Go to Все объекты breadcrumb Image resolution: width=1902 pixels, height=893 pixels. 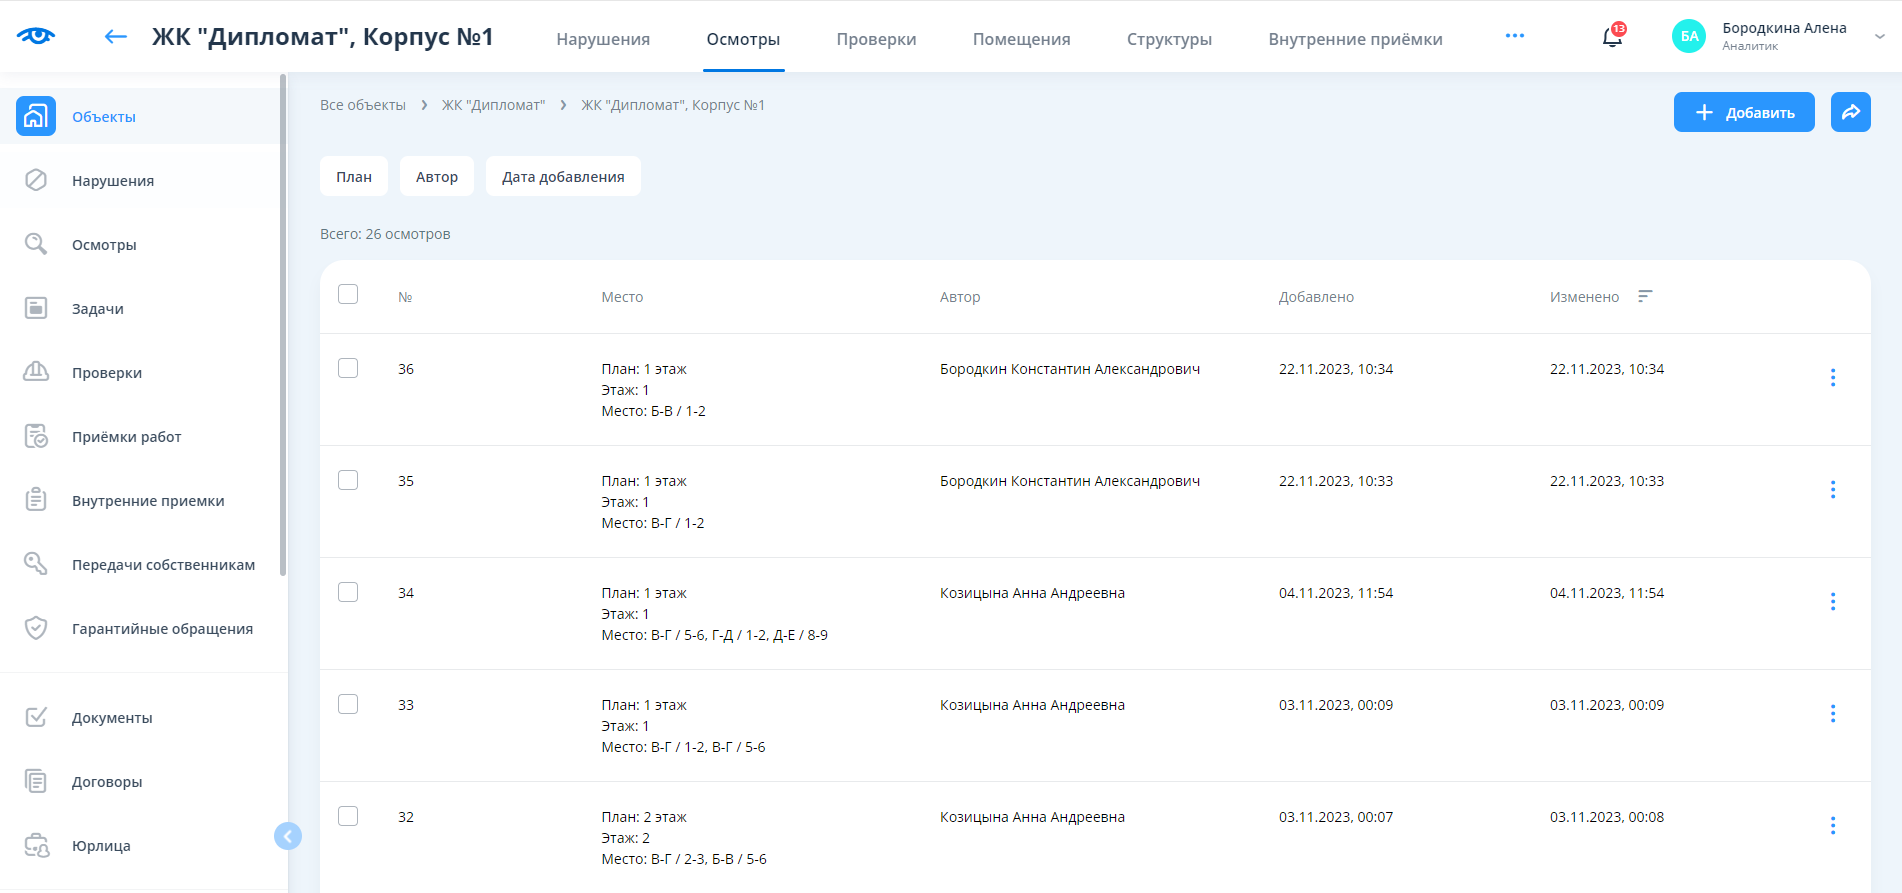pyautogui.click(x=363, y=105)
